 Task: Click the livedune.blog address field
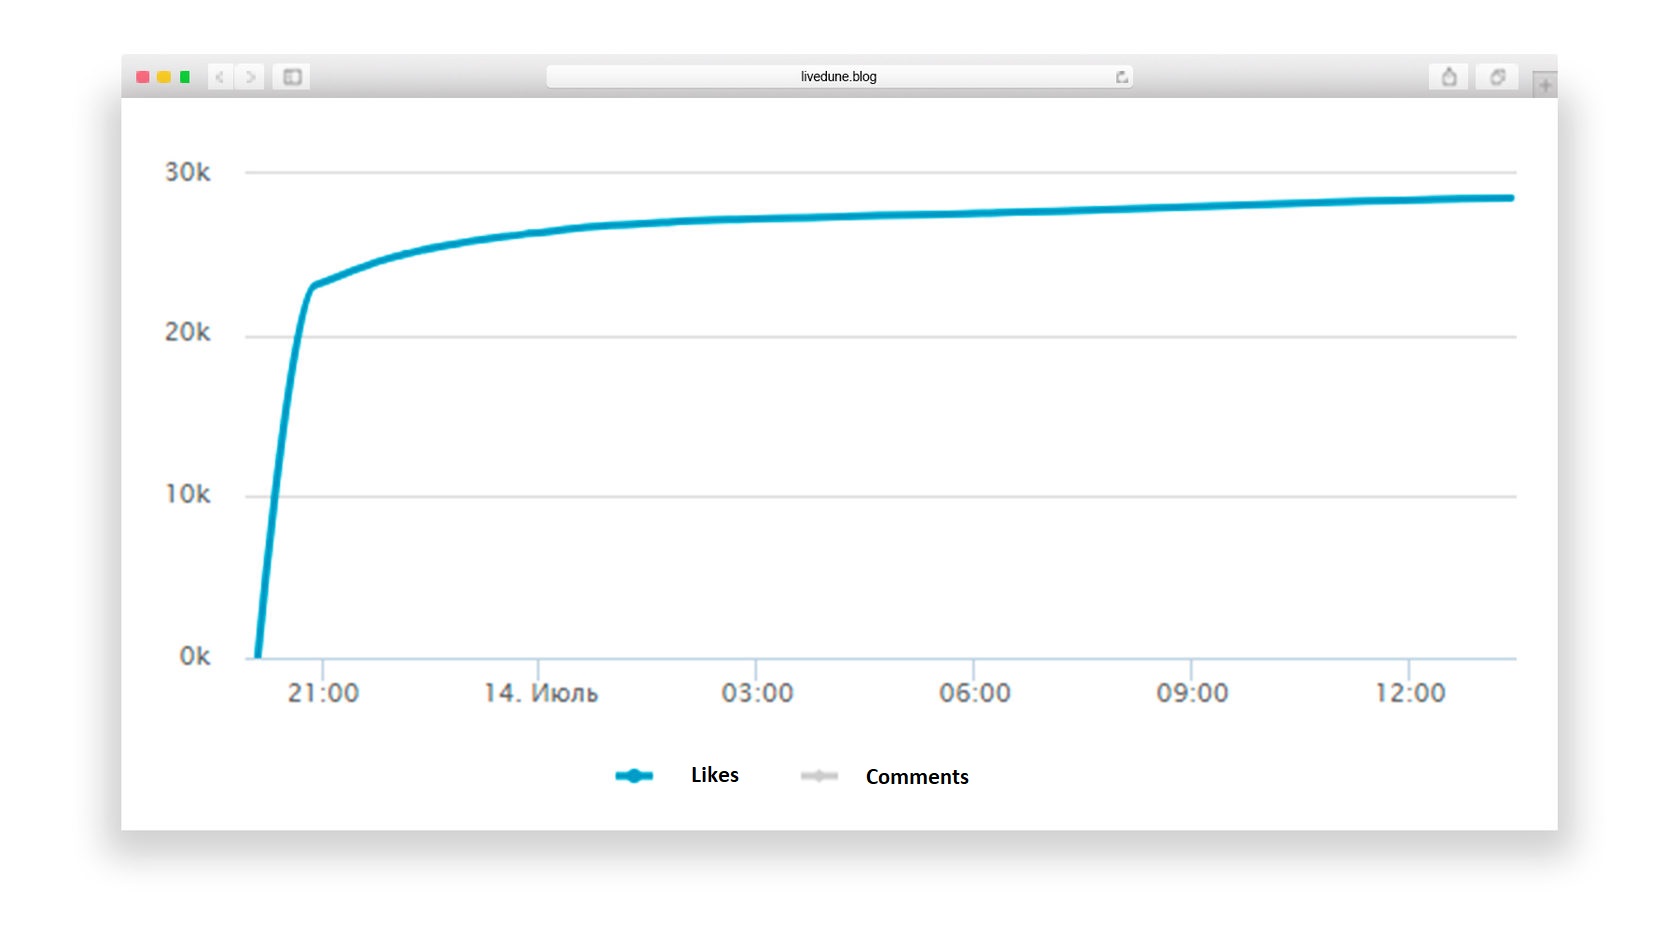(x=838, y=77)
